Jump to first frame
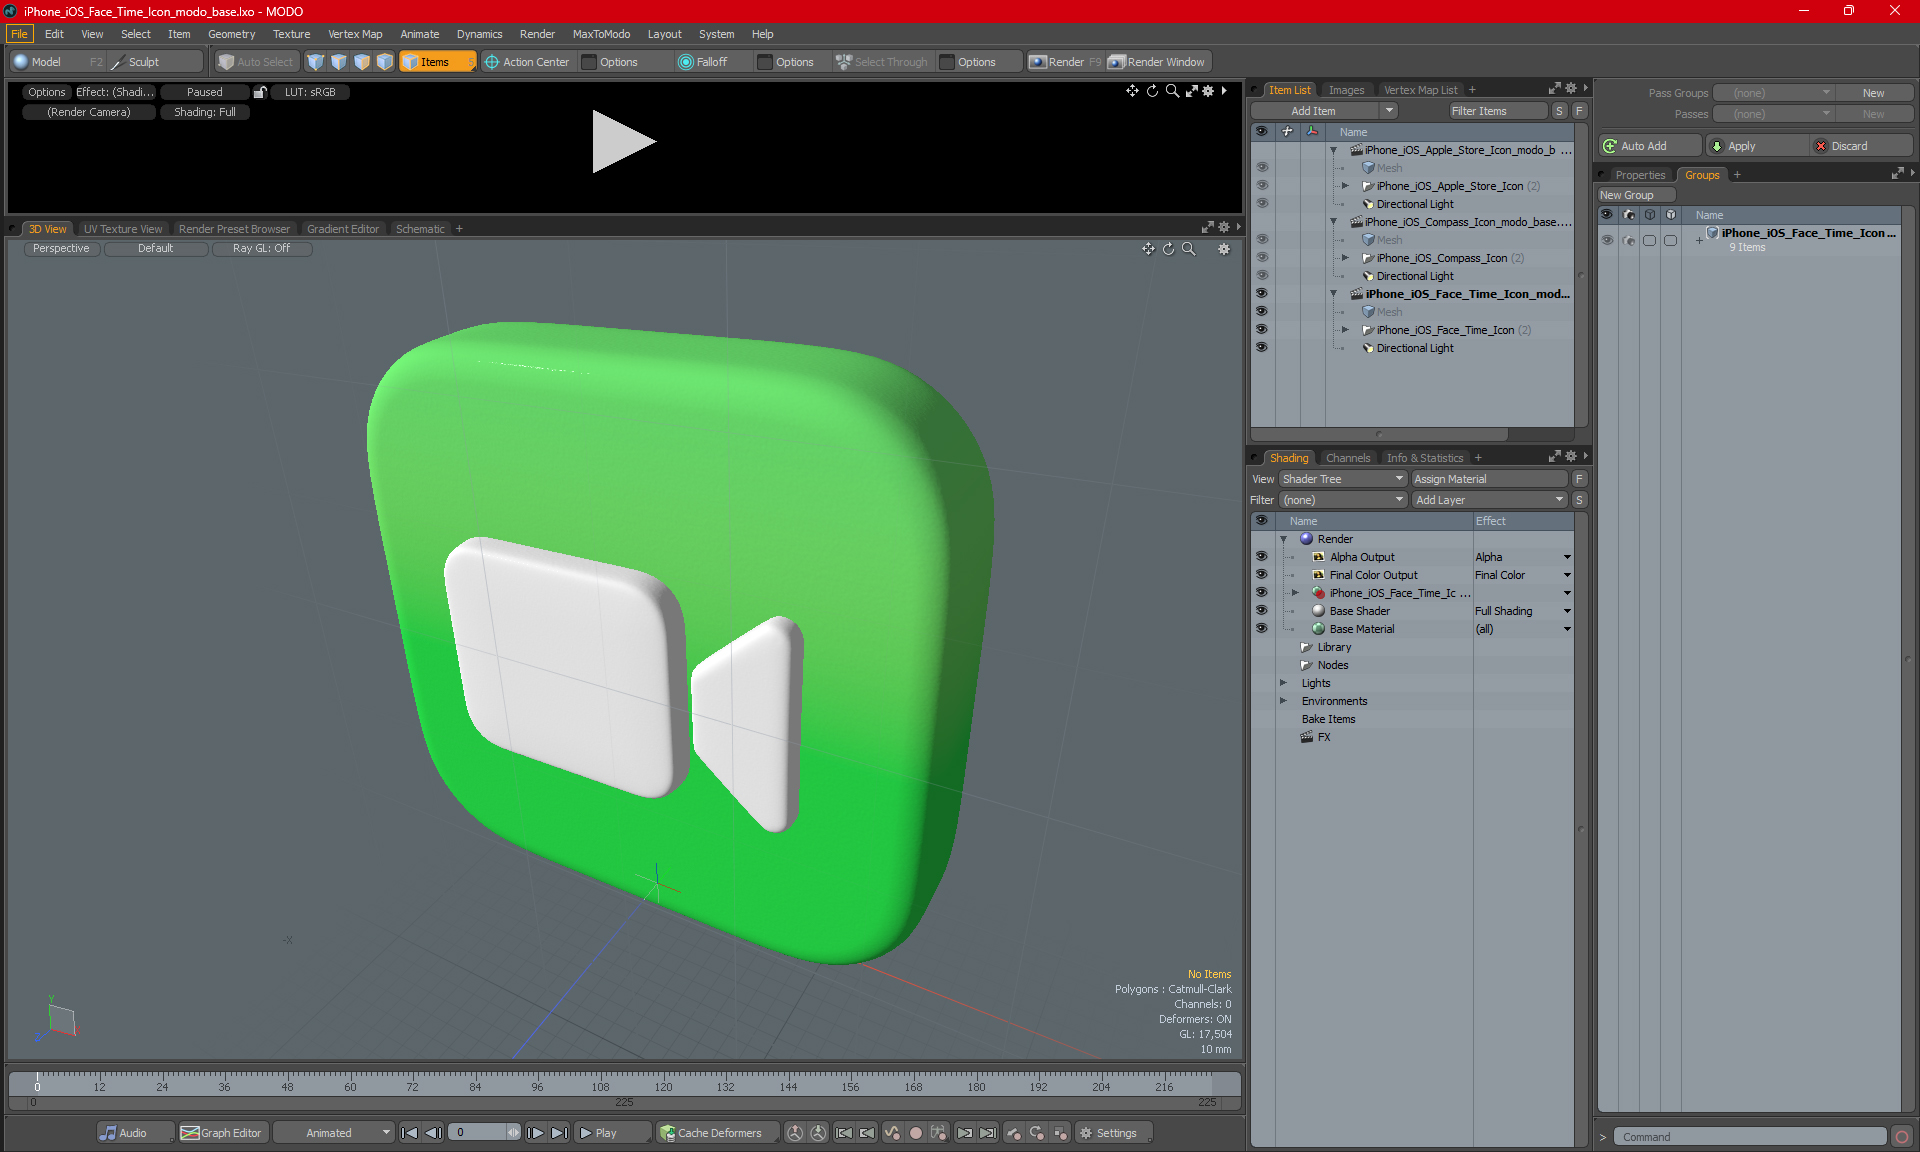The height and width of the screenshot is (1152, 1920). tap(409, 1133)
